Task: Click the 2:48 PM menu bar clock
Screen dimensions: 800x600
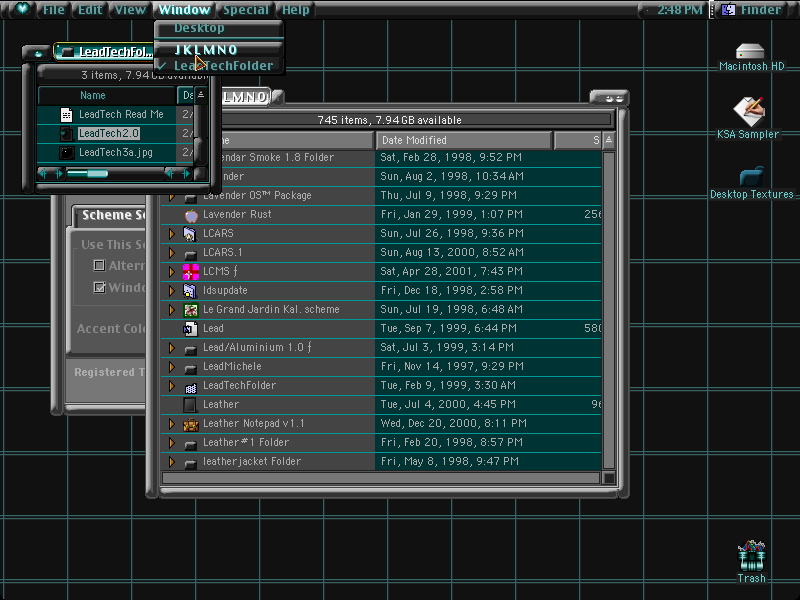Action: coord(679,9)
